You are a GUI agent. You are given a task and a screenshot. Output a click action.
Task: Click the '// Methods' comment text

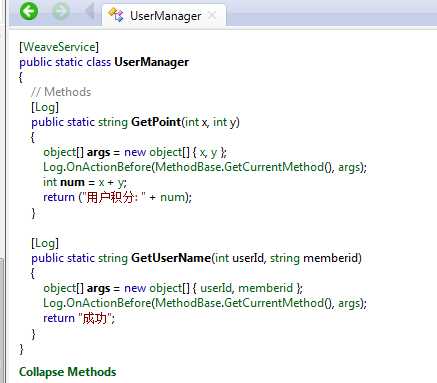[x=61, y=92]
